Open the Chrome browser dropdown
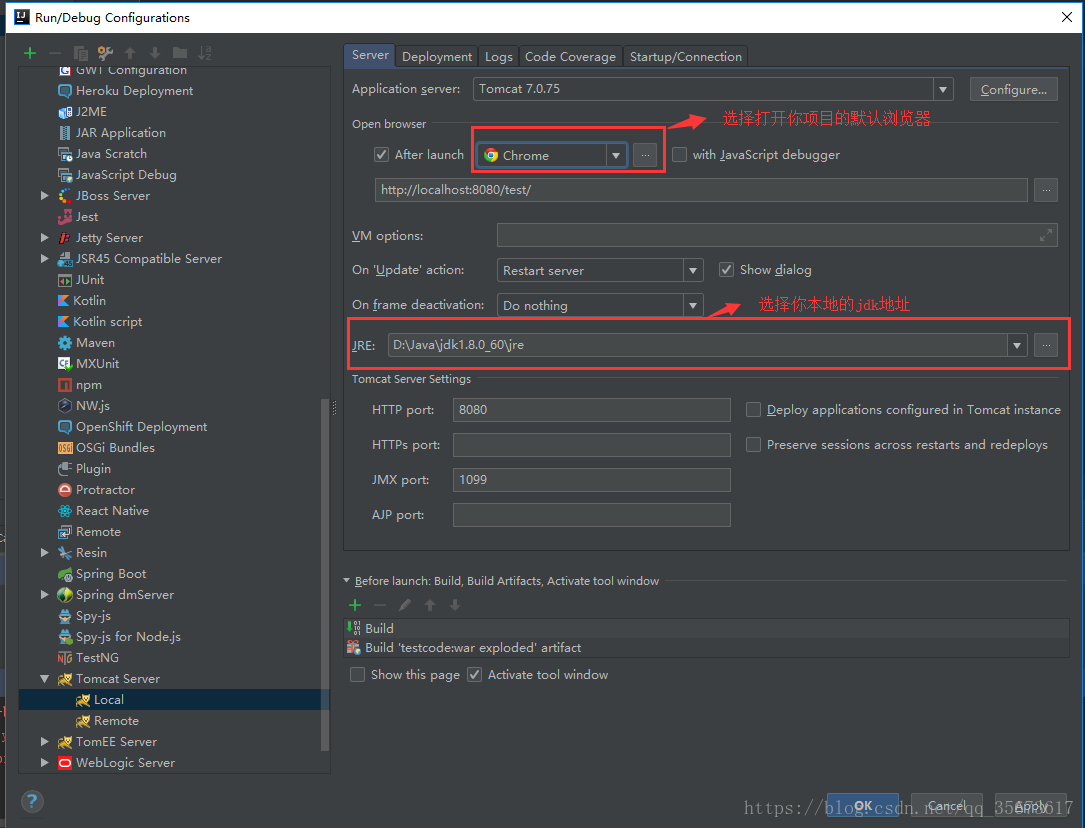The image size is (1085, 828). (615, 156)
